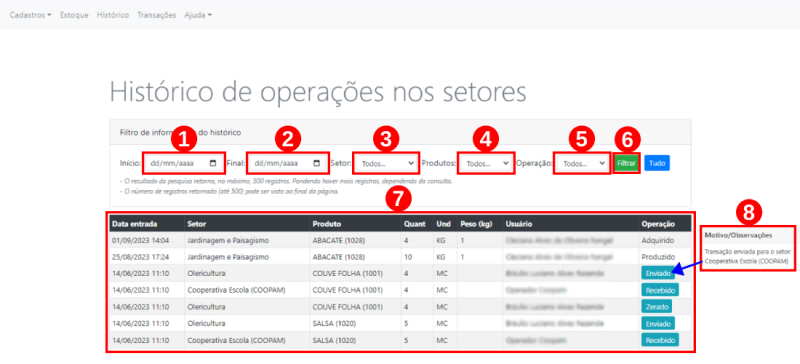Expand the Ajuda navigation menu
This screenshot has height=364, width=800.
[198, 15]
